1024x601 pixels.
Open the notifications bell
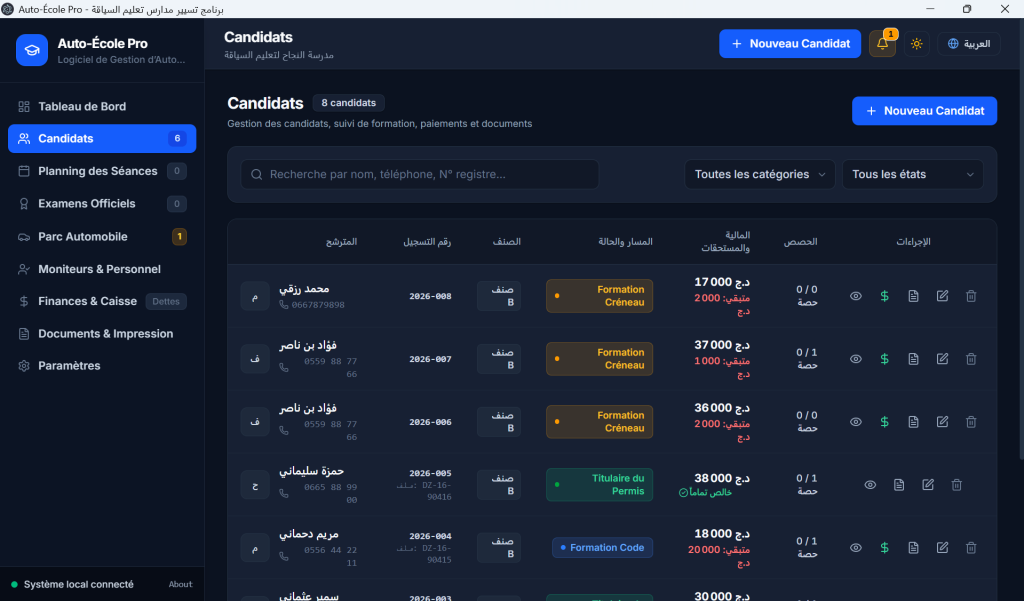882,44
